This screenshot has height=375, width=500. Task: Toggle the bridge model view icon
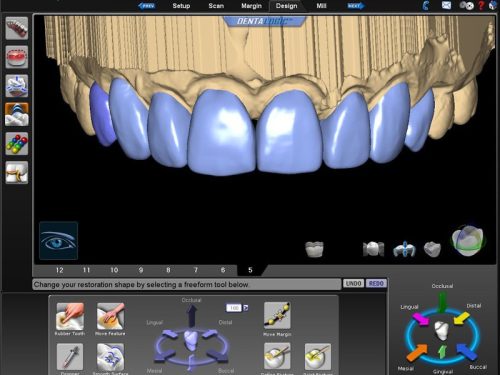point(373,249)
